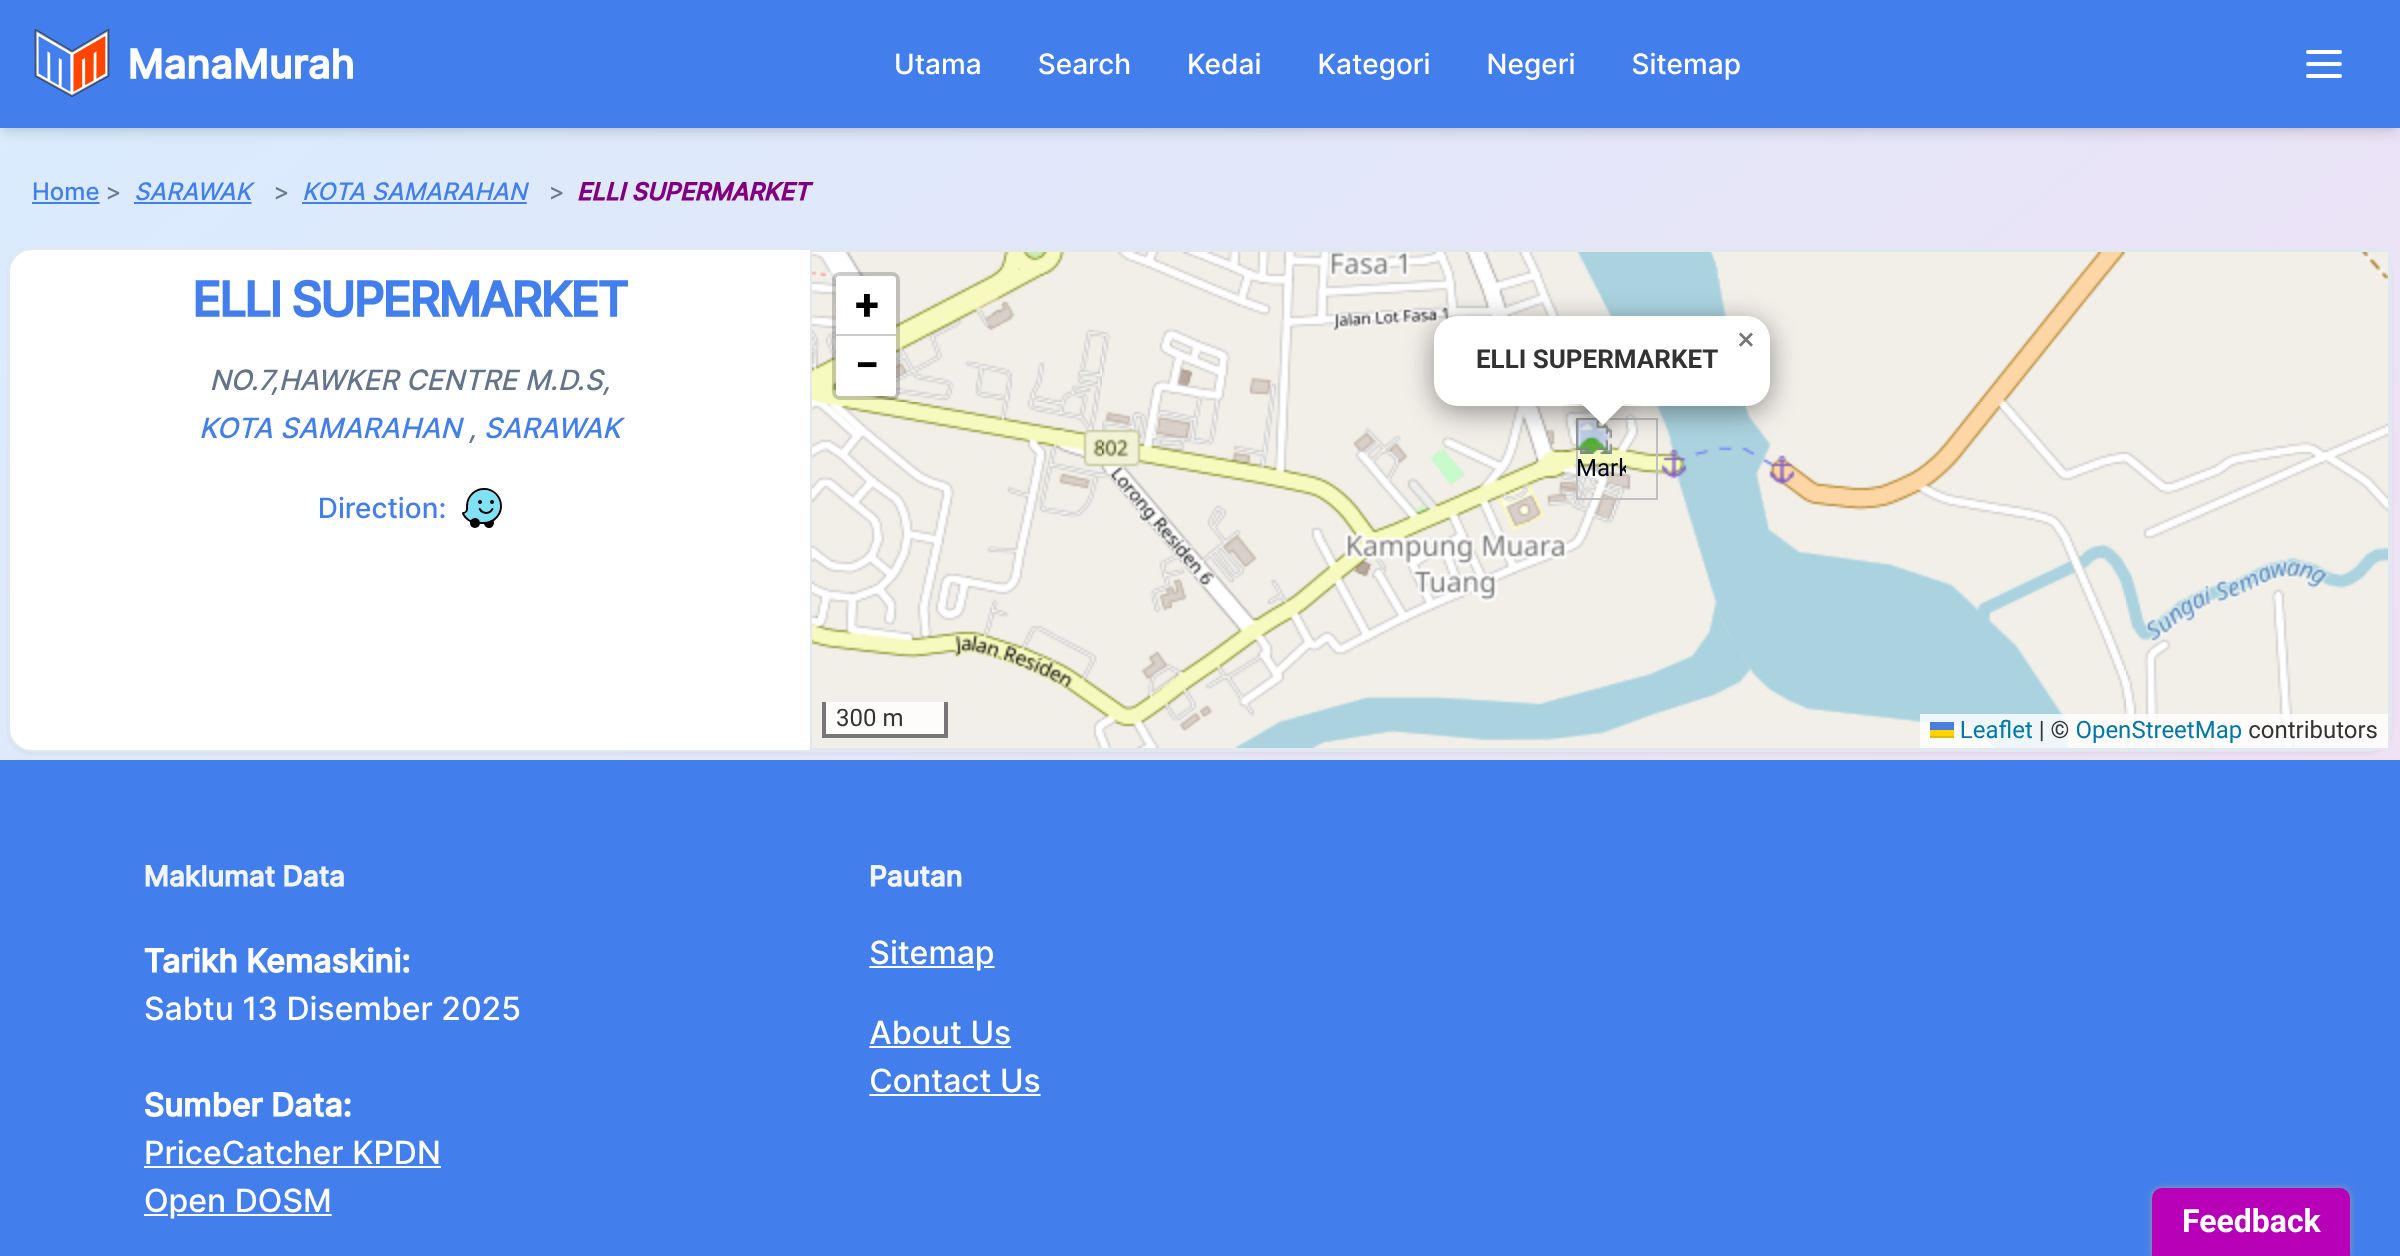Open PriceCatcher KPDN source link
Screen dimensions: 2400x1256
292,1153
